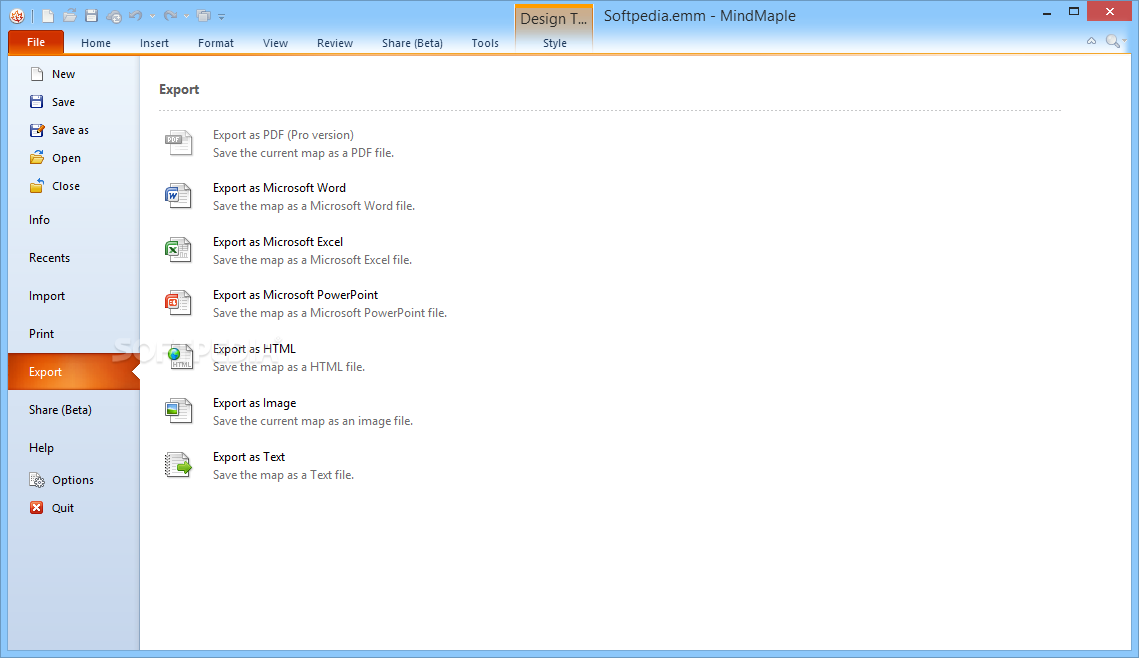Click Export as HTML label

pyautogui.click(x=254, y=349)
